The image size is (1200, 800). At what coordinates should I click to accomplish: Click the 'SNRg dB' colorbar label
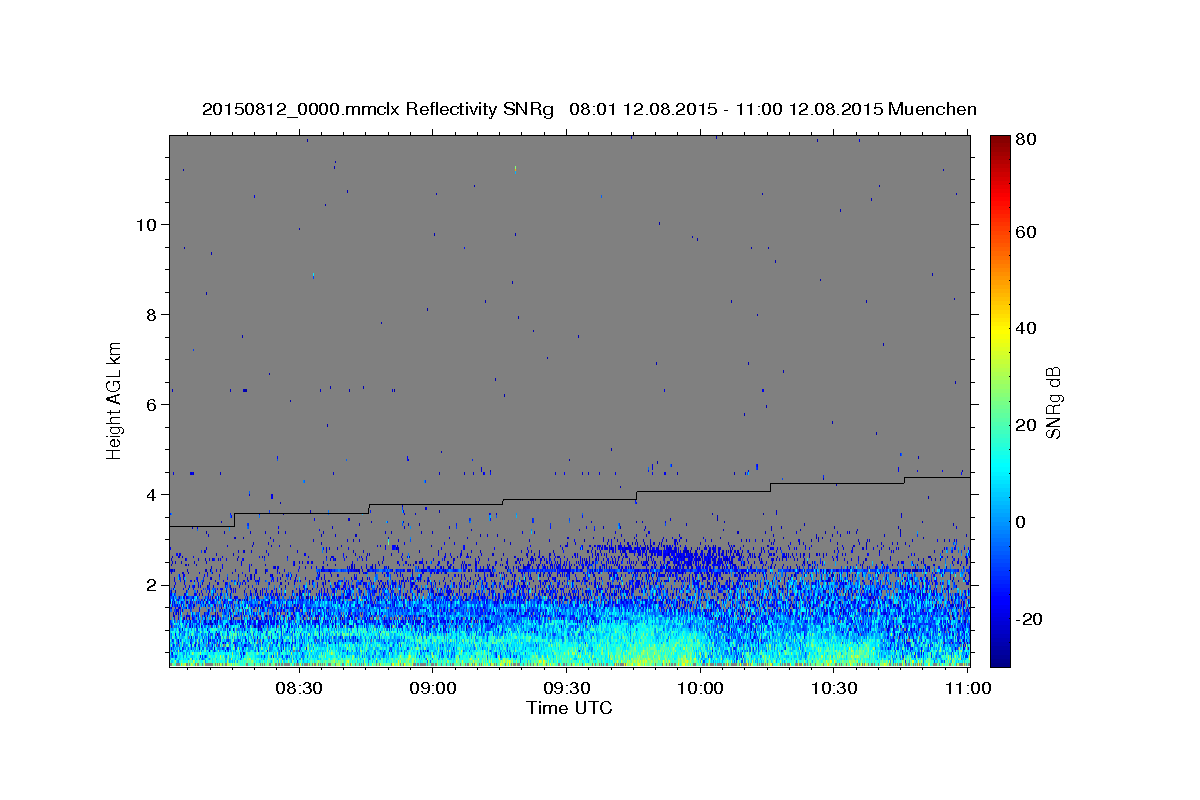pyautogui.click(x=1053, y=402)
